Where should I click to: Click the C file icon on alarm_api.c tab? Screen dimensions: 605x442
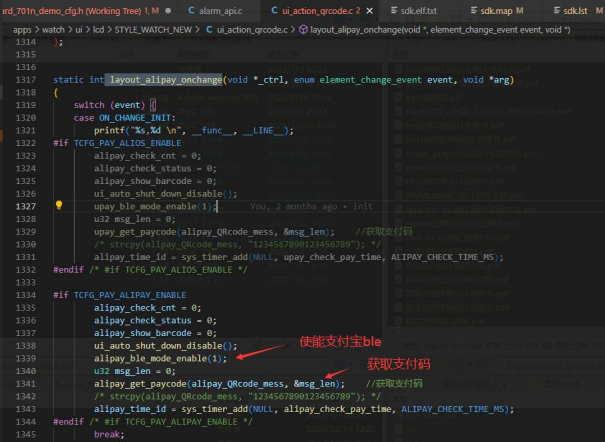191,11
